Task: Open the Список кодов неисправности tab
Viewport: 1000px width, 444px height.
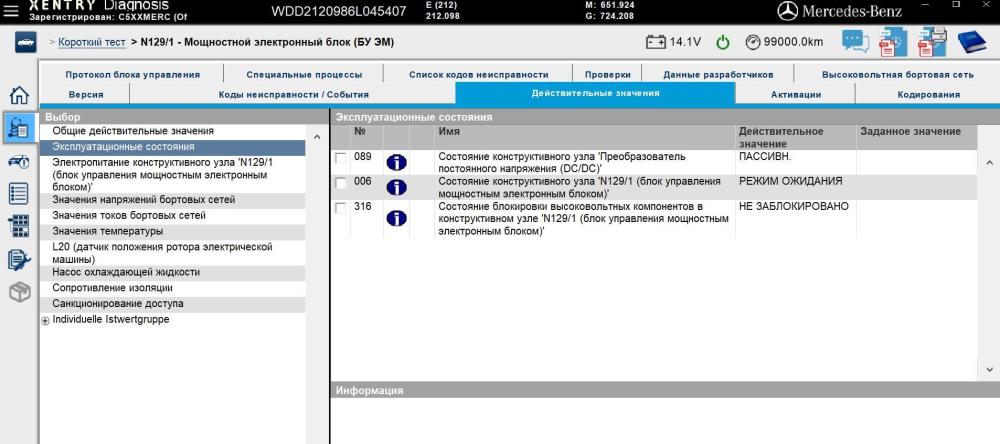Action: click(478, 75)
